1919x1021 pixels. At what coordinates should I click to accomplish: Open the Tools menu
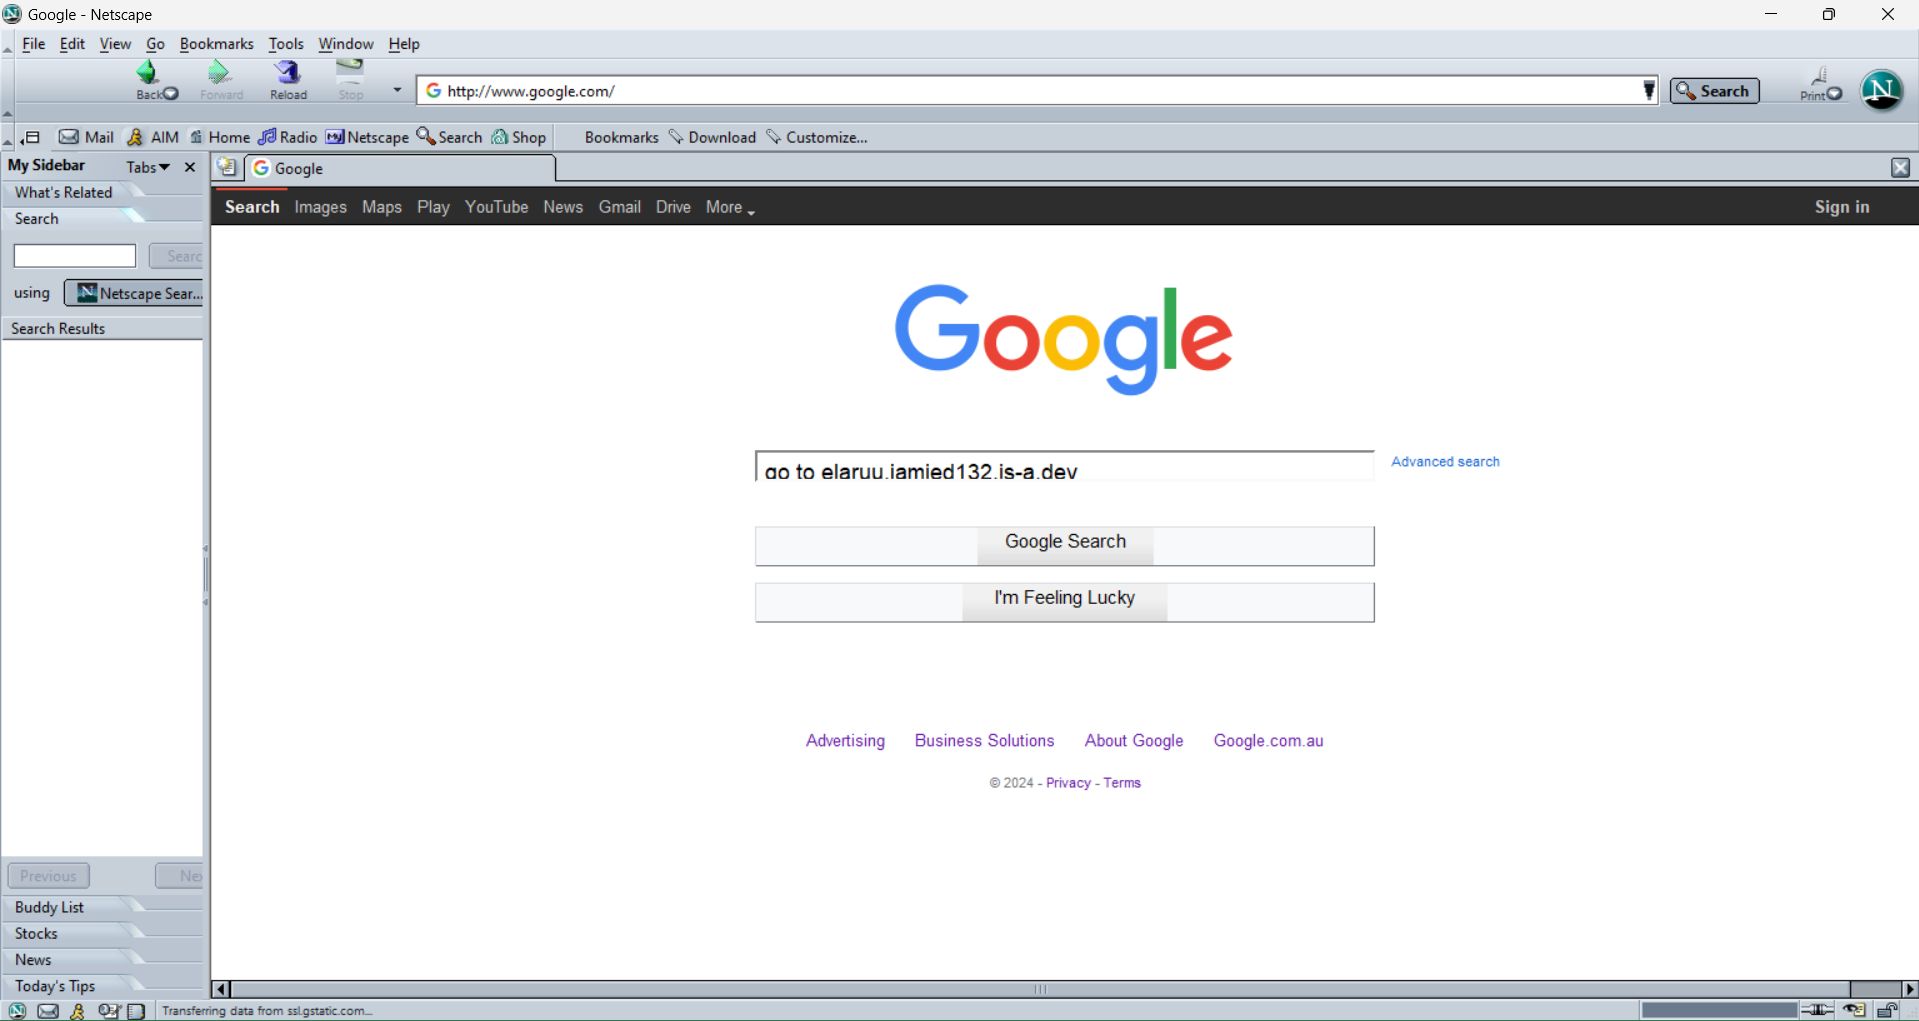click(x=285, y=44)
